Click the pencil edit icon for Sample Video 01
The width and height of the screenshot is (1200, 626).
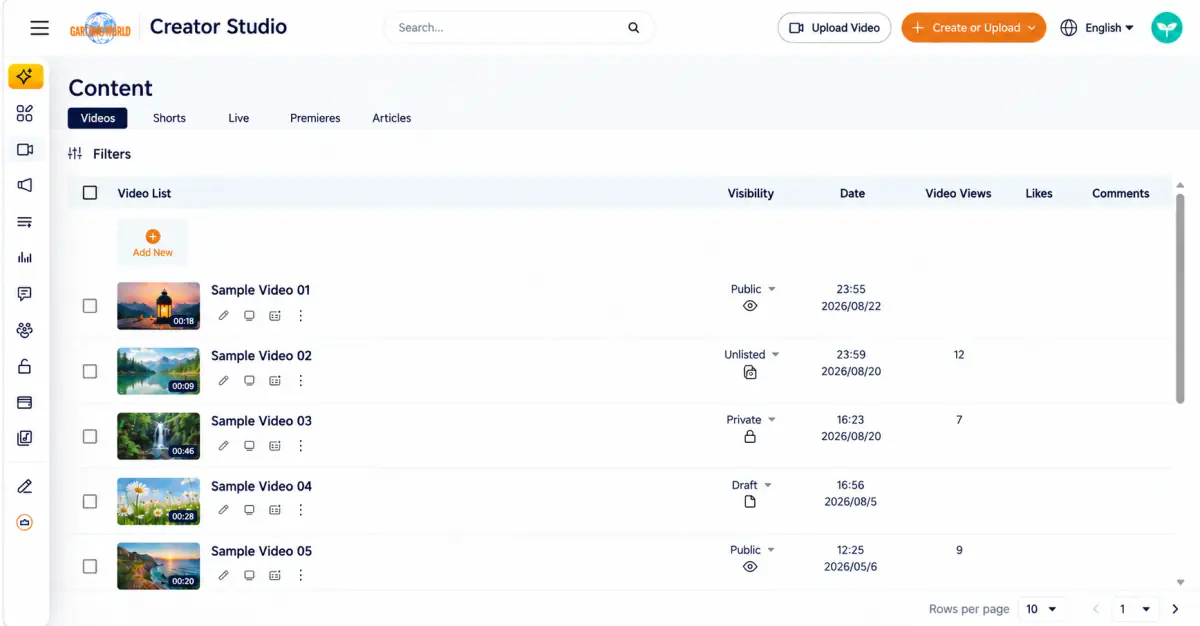pyautogui.click(x=223, y=315)
